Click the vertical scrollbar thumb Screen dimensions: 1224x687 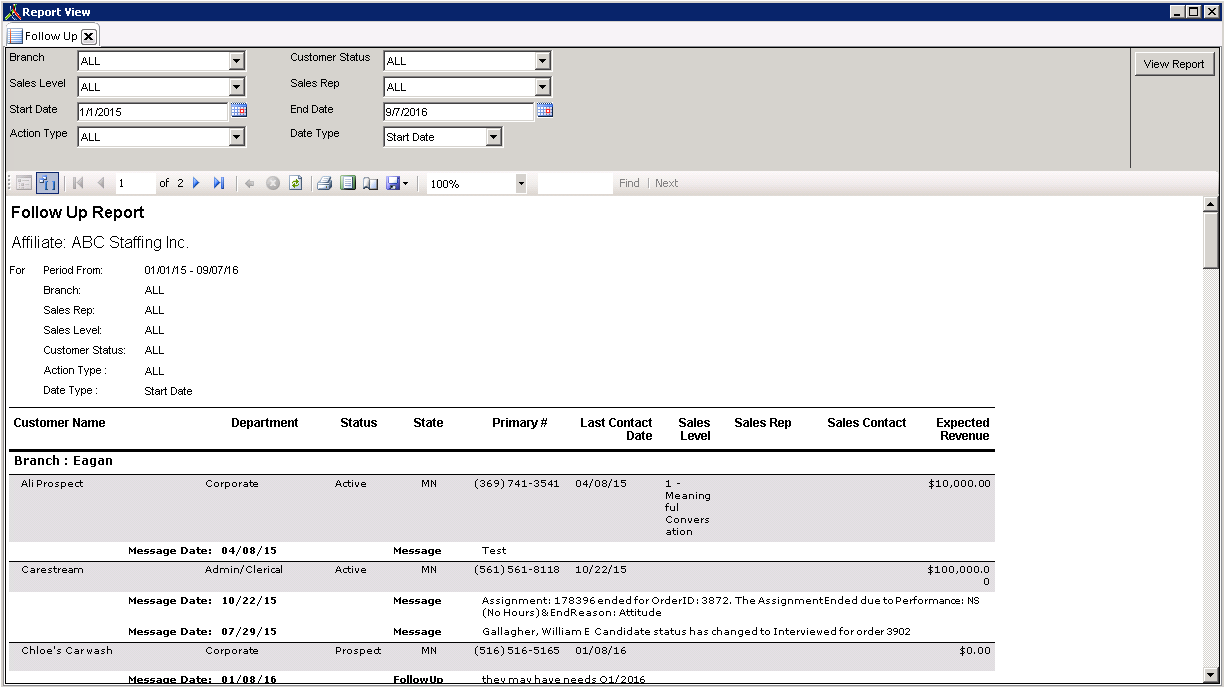(x=1211, y=240)
